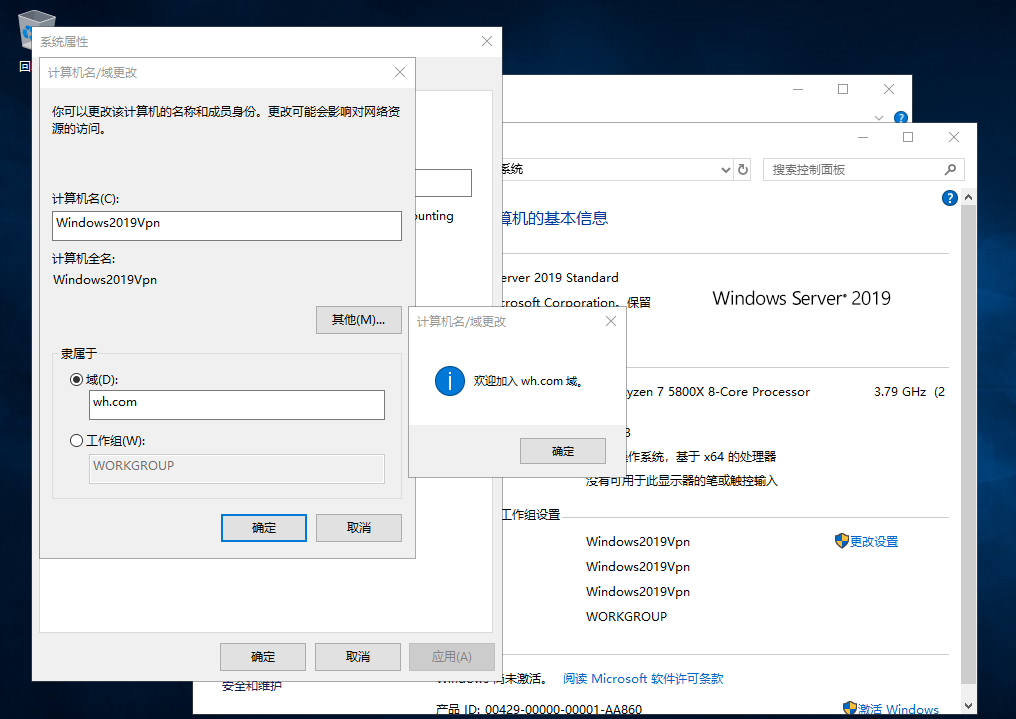Expand the control panel address bar dropdown

(726, 170)
